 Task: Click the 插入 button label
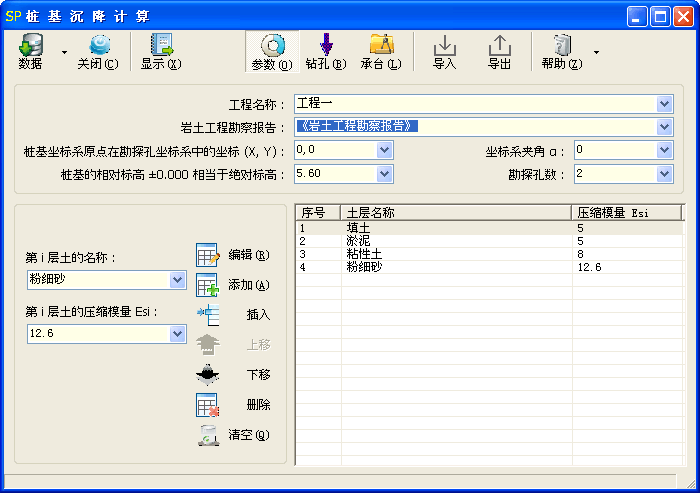(258, 315)
